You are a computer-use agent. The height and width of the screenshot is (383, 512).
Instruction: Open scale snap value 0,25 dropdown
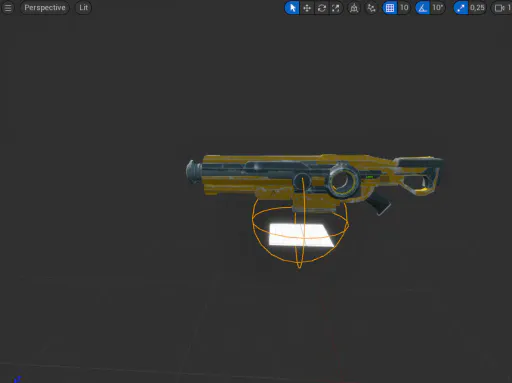477,8
